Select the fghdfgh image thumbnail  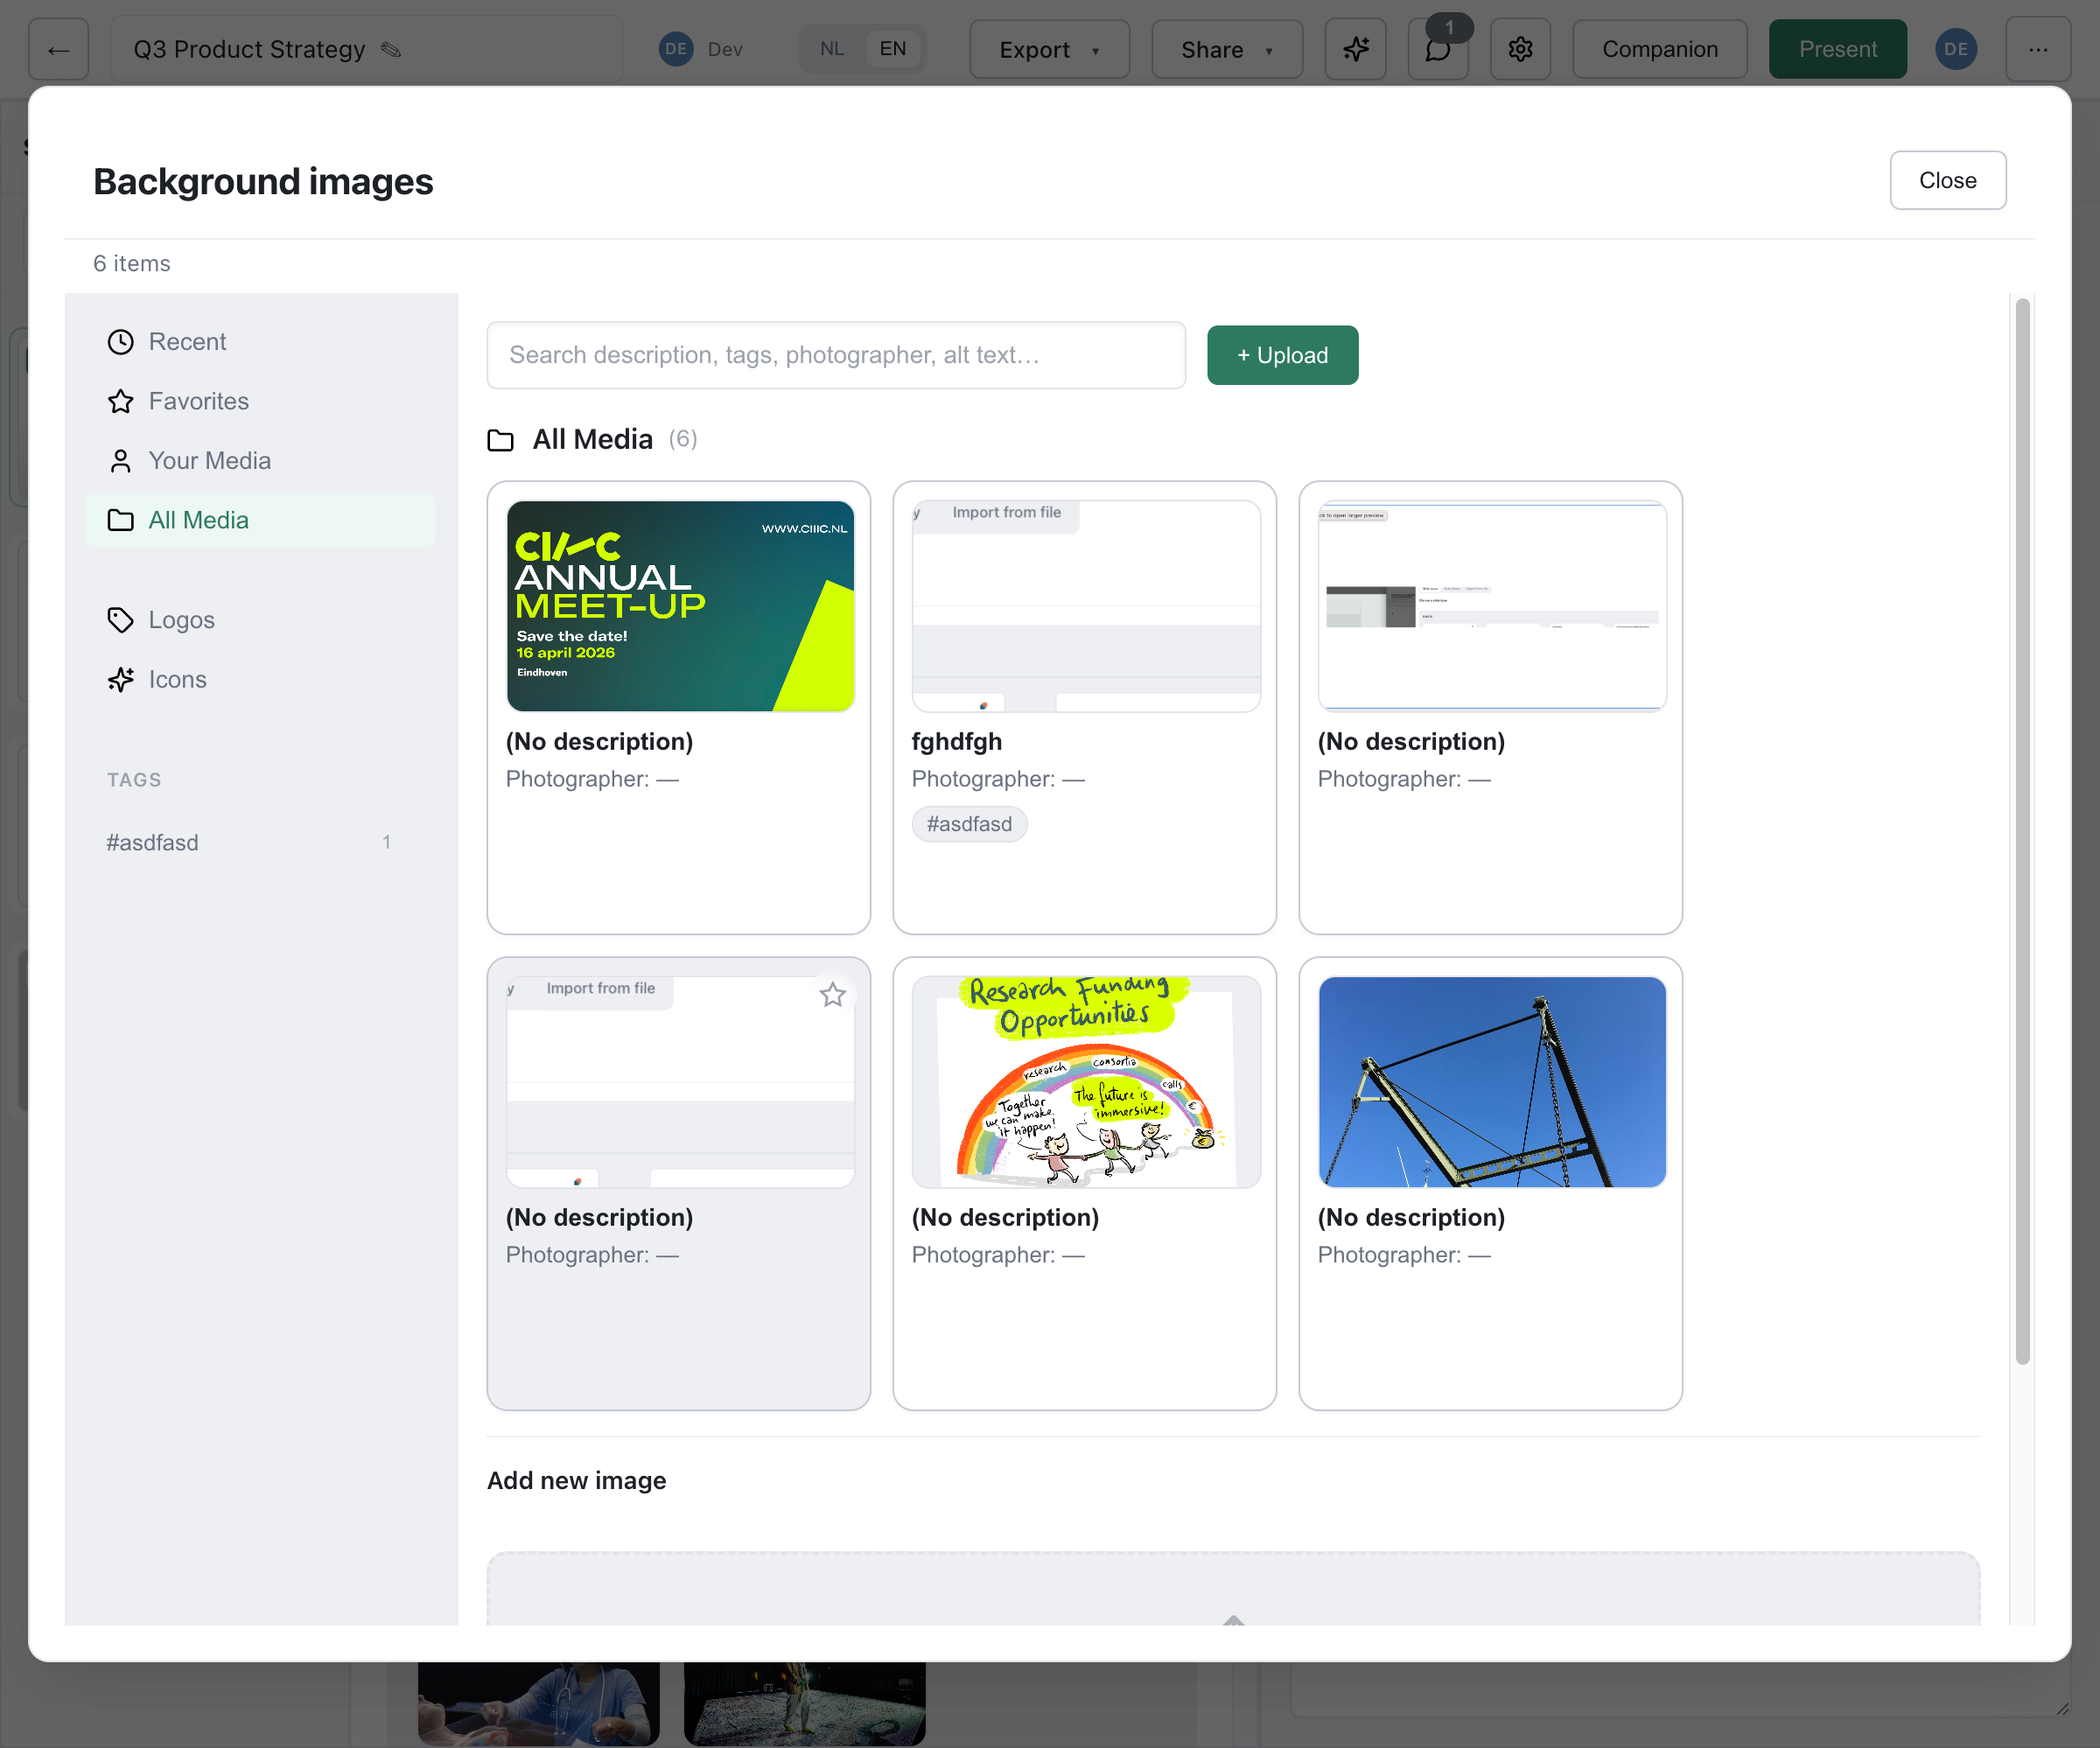click(1086, 606)
